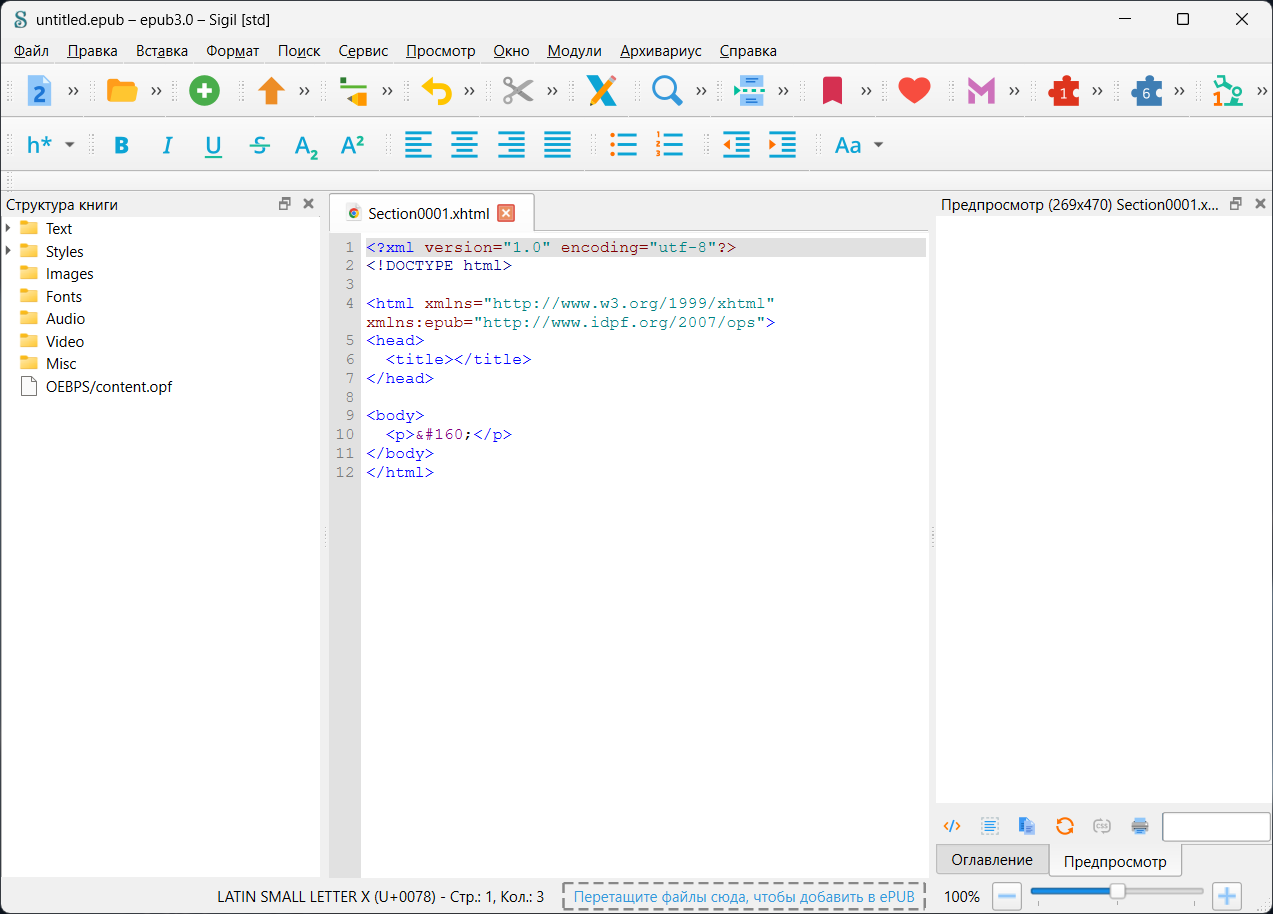Open Find and Replace magnifier icon
The image size is (1273, 914).
click(667, 91)
